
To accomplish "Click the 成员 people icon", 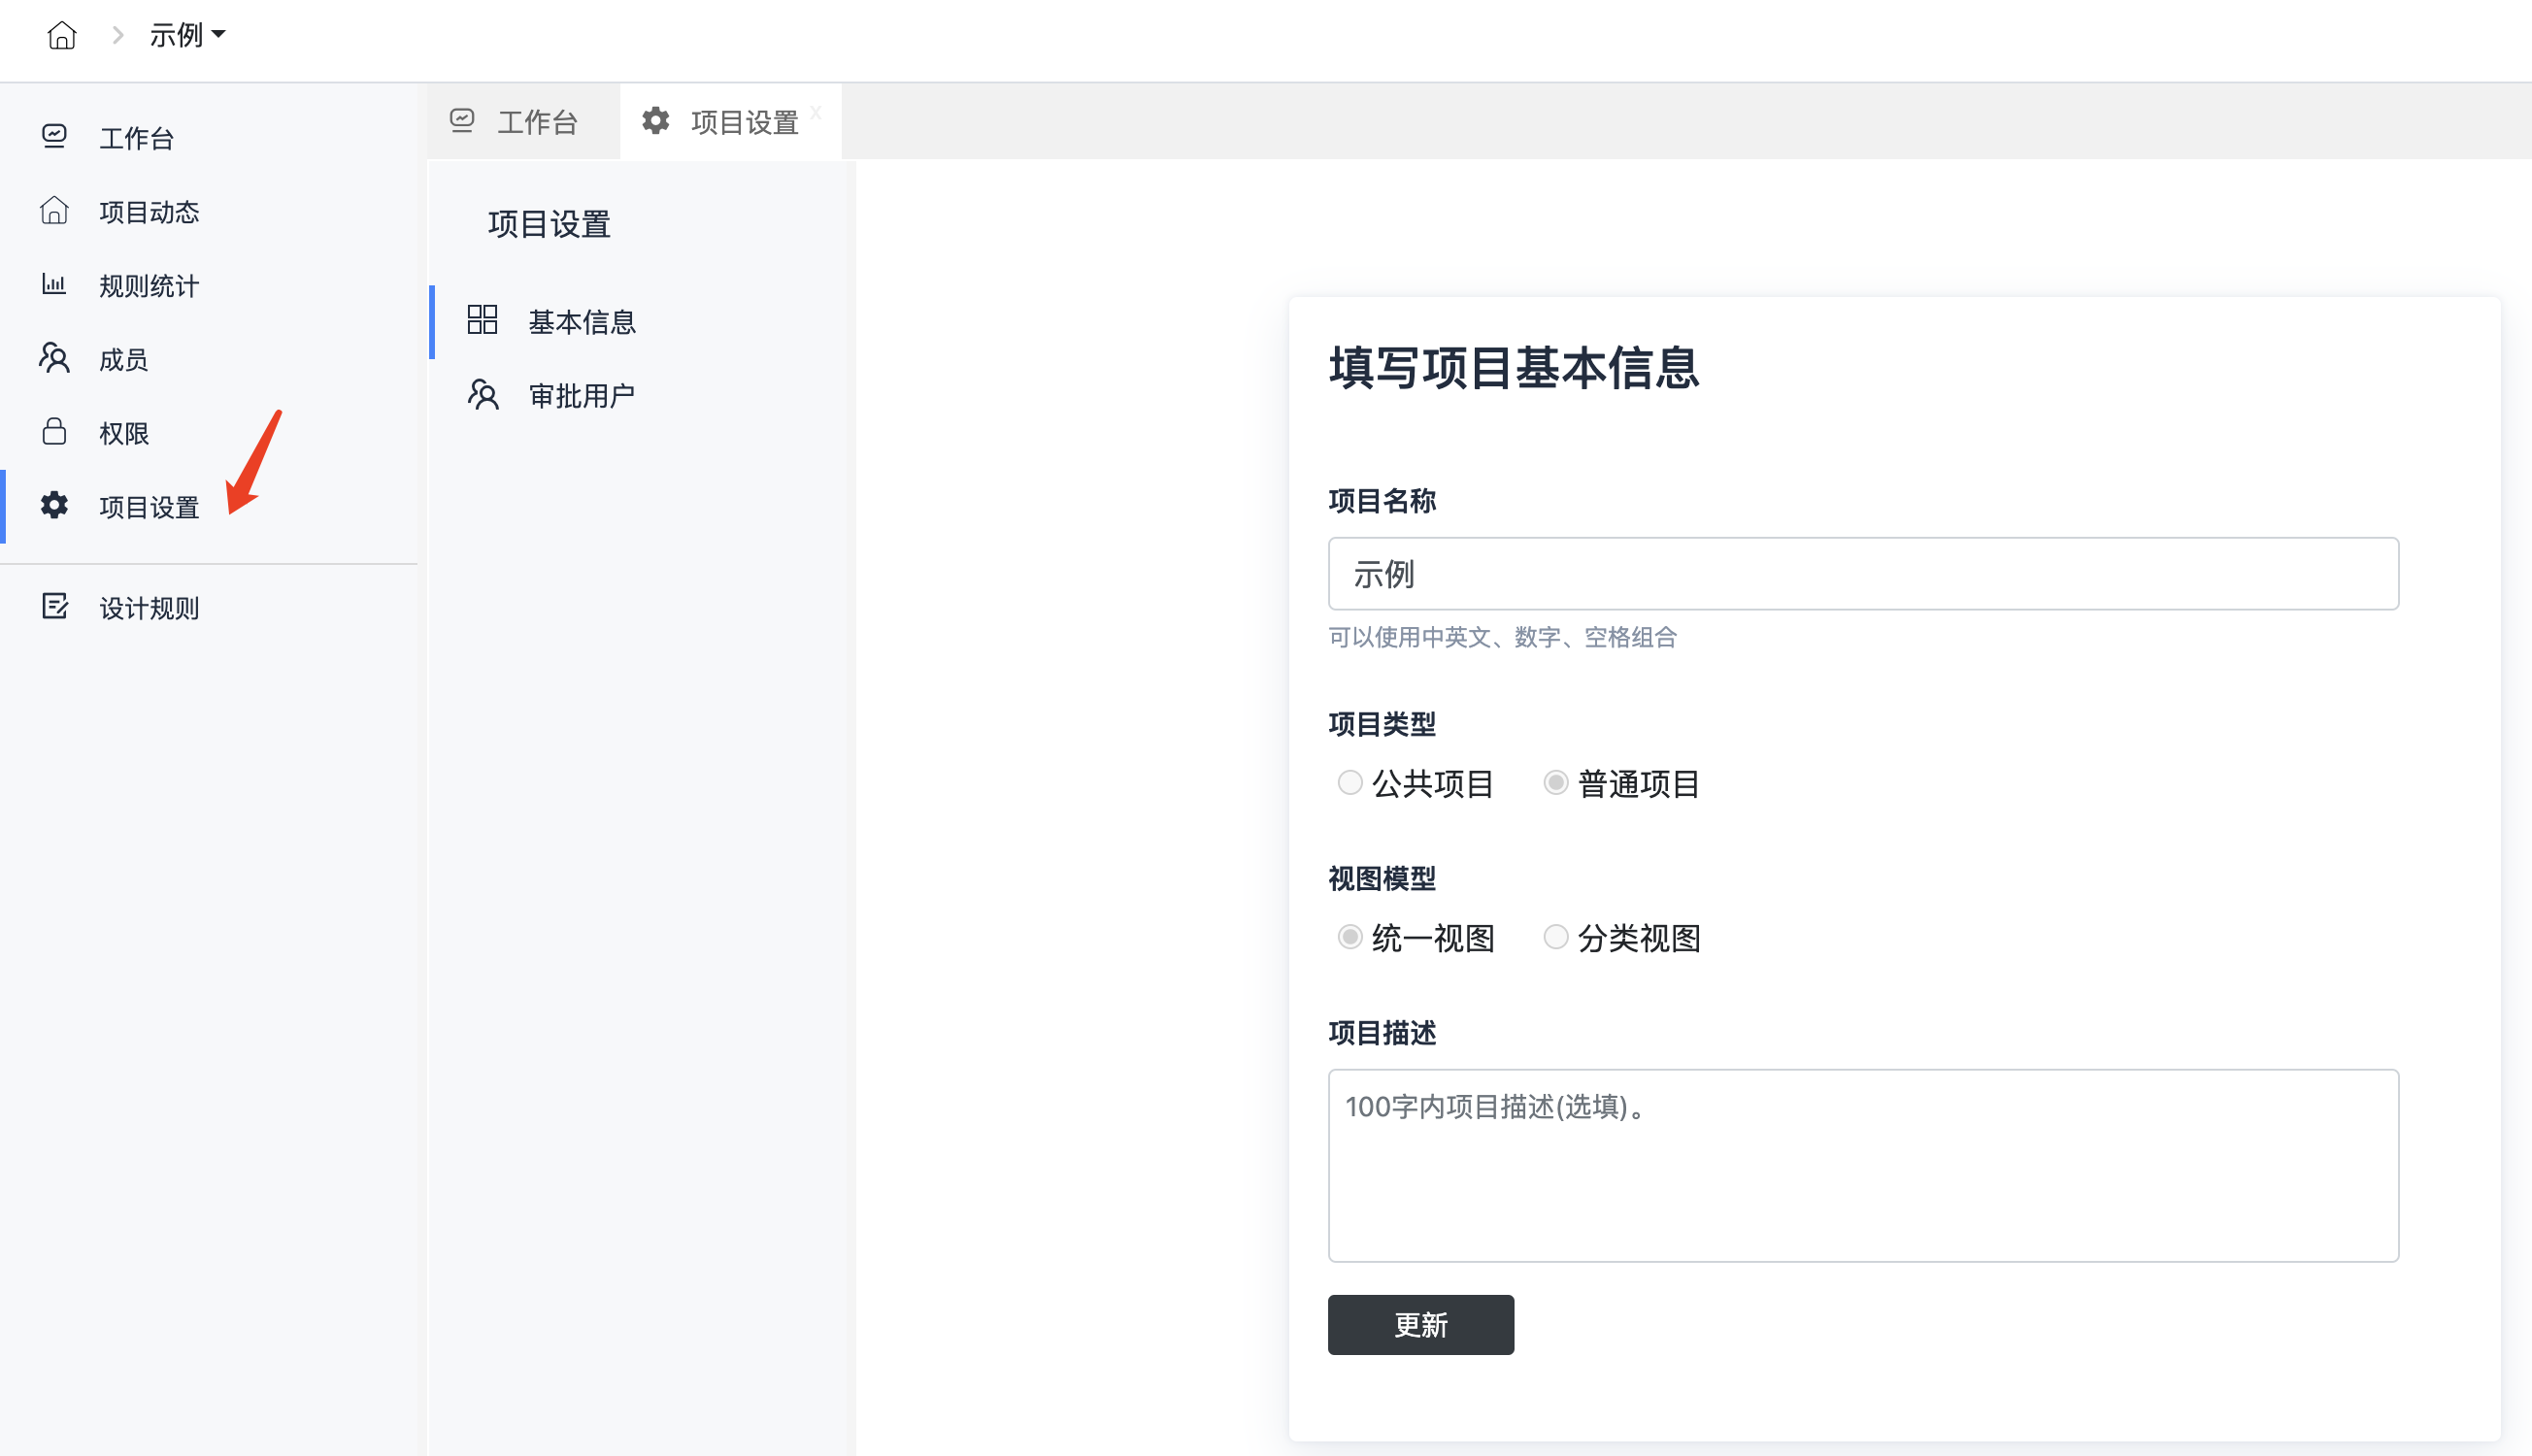I will click(54, 358).
